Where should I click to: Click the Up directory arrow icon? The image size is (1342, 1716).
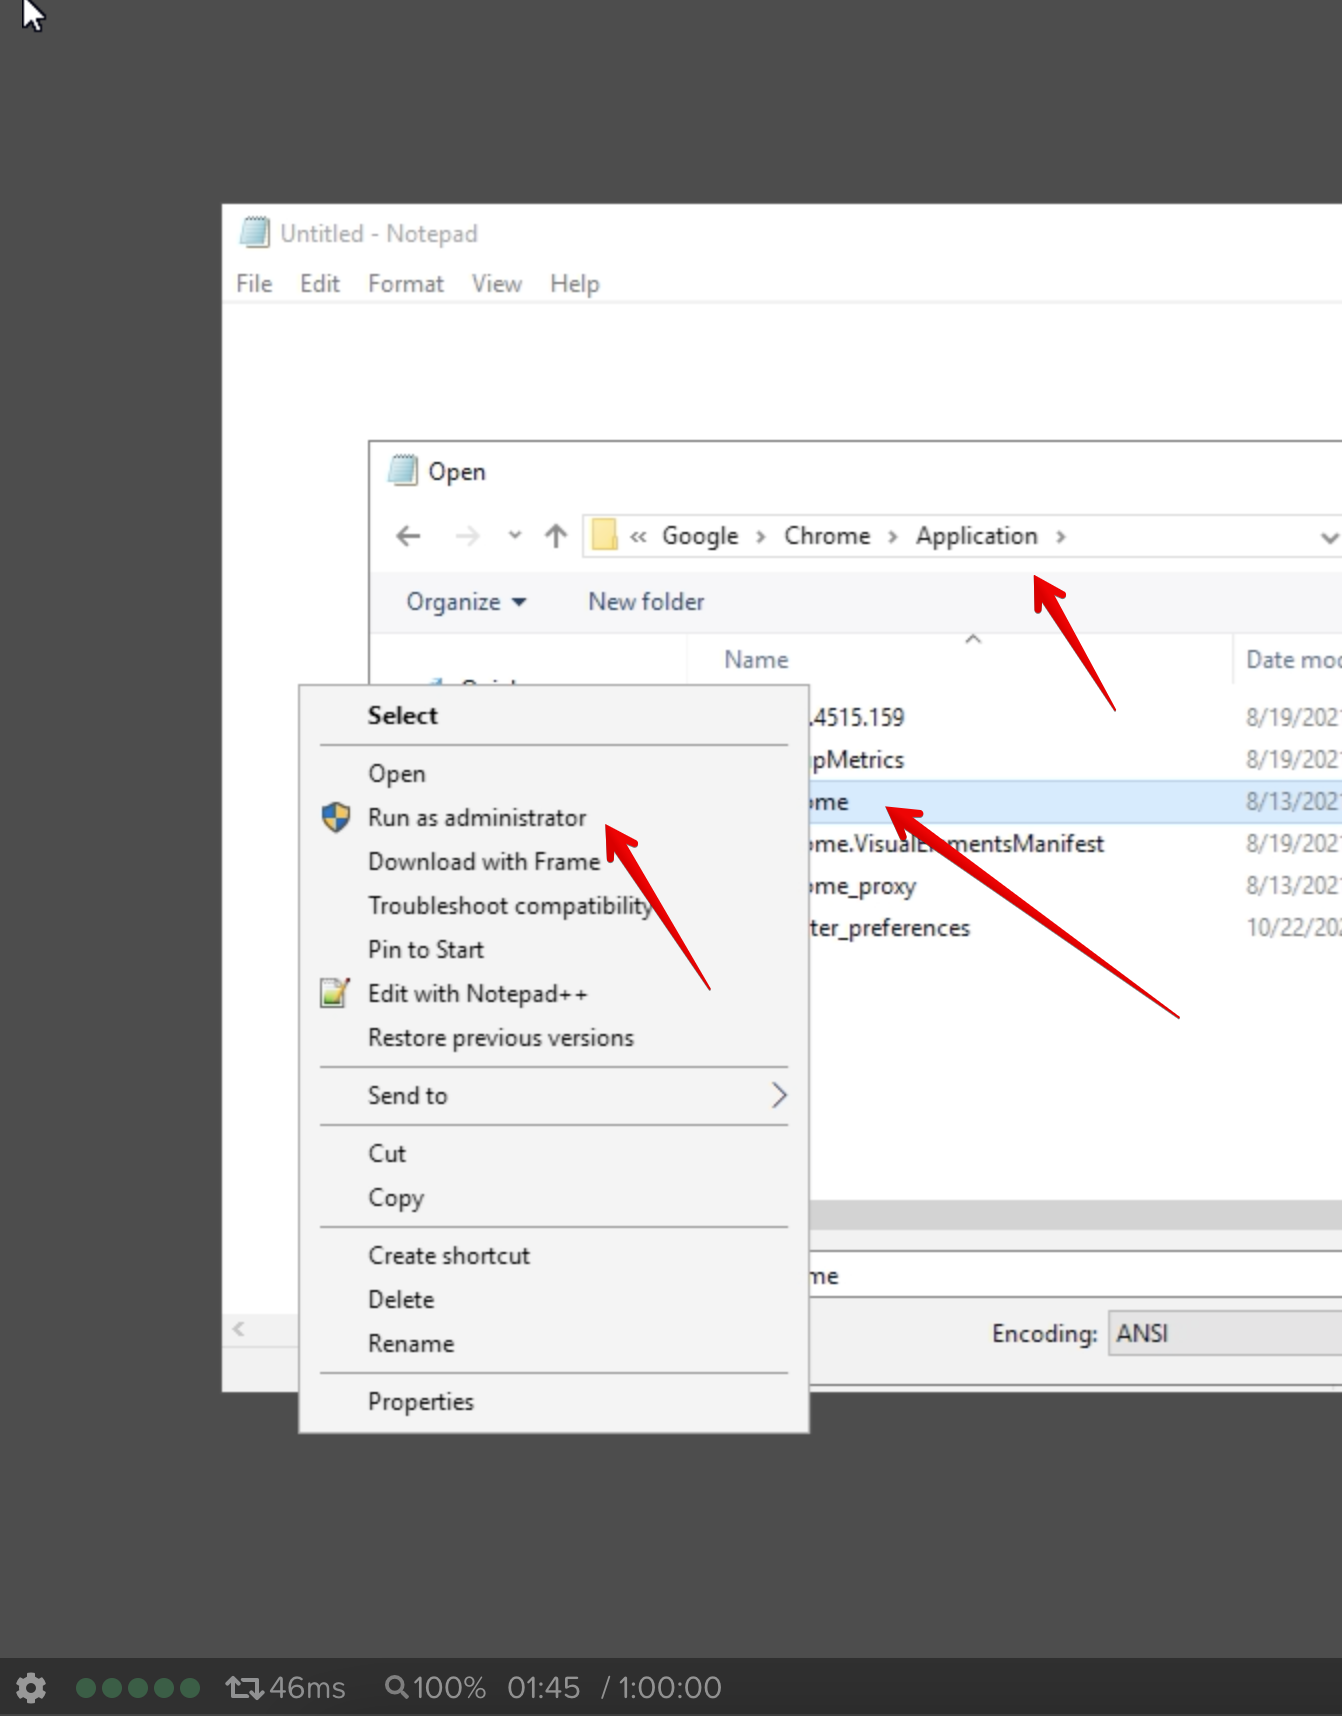(556, 536)
